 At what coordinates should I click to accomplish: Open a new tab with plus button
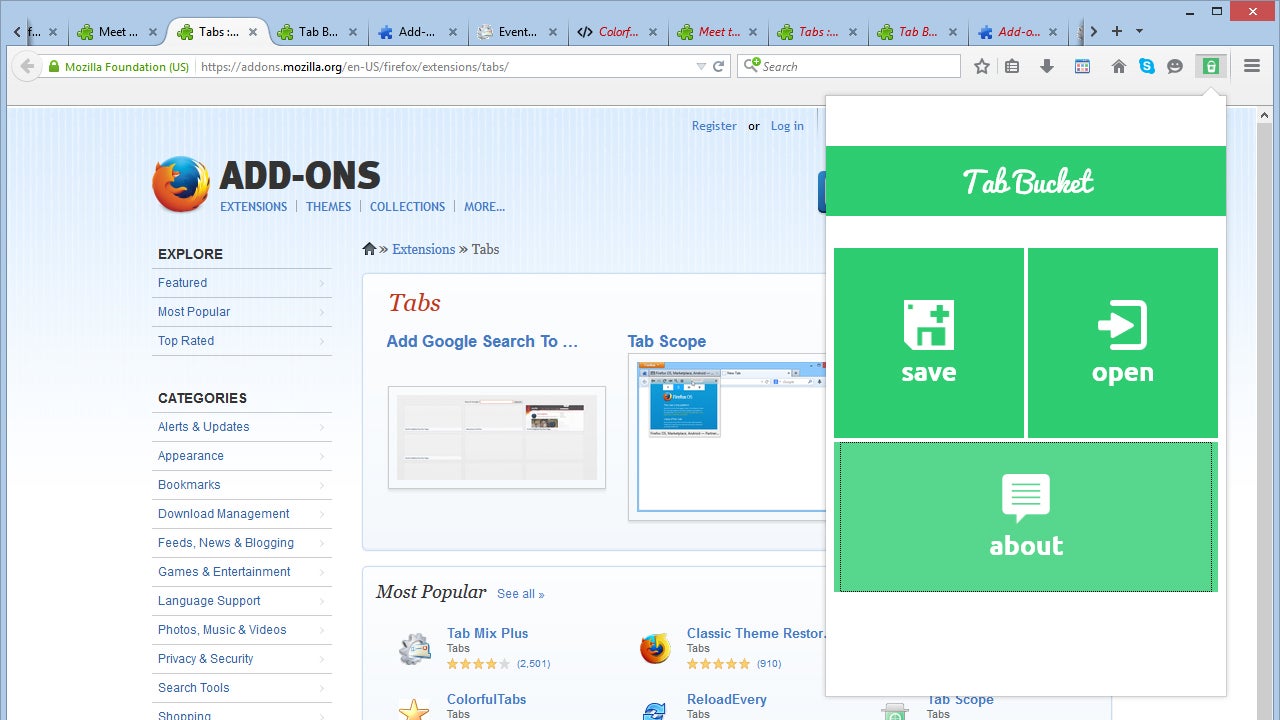click(1117, 32)
